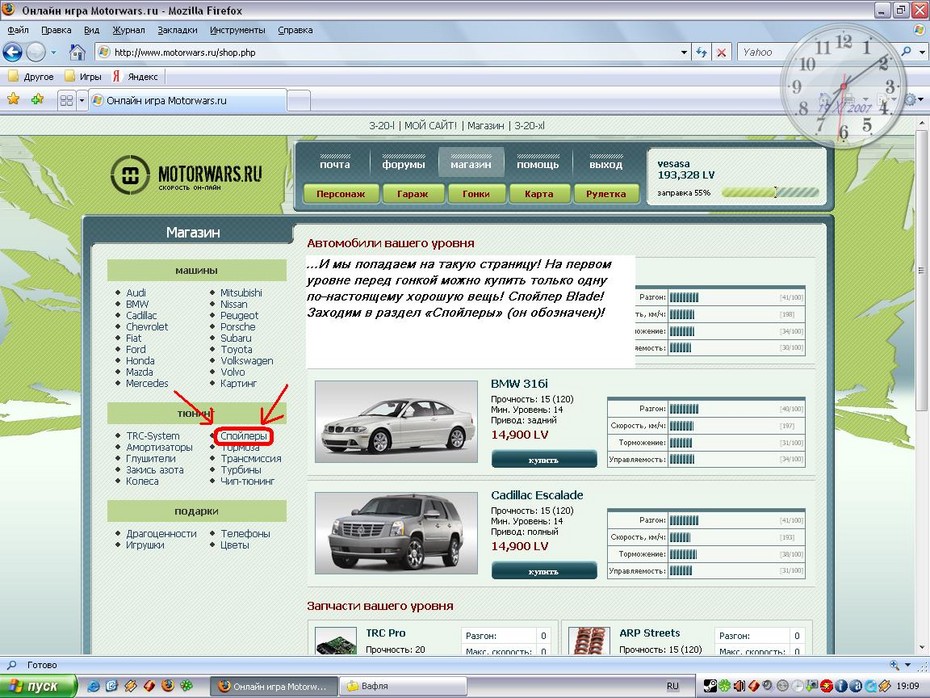This screenshot has width=930, height=698.
Task: Open the TRC-System tuning link
Action: pos(152,436)
